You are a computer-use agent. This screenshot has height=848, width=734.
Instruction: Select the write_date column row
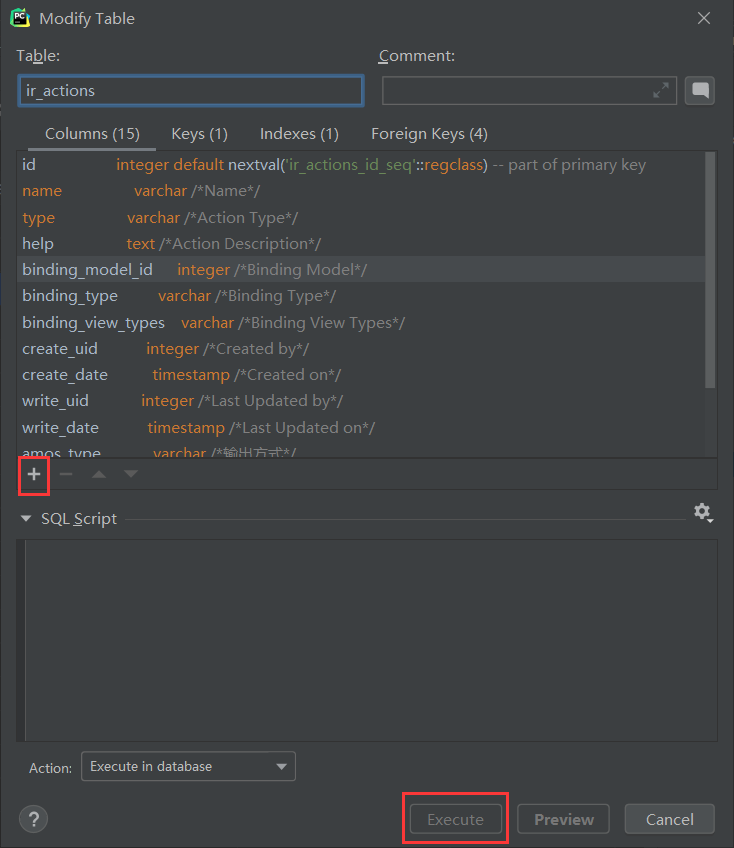point(361,427)
